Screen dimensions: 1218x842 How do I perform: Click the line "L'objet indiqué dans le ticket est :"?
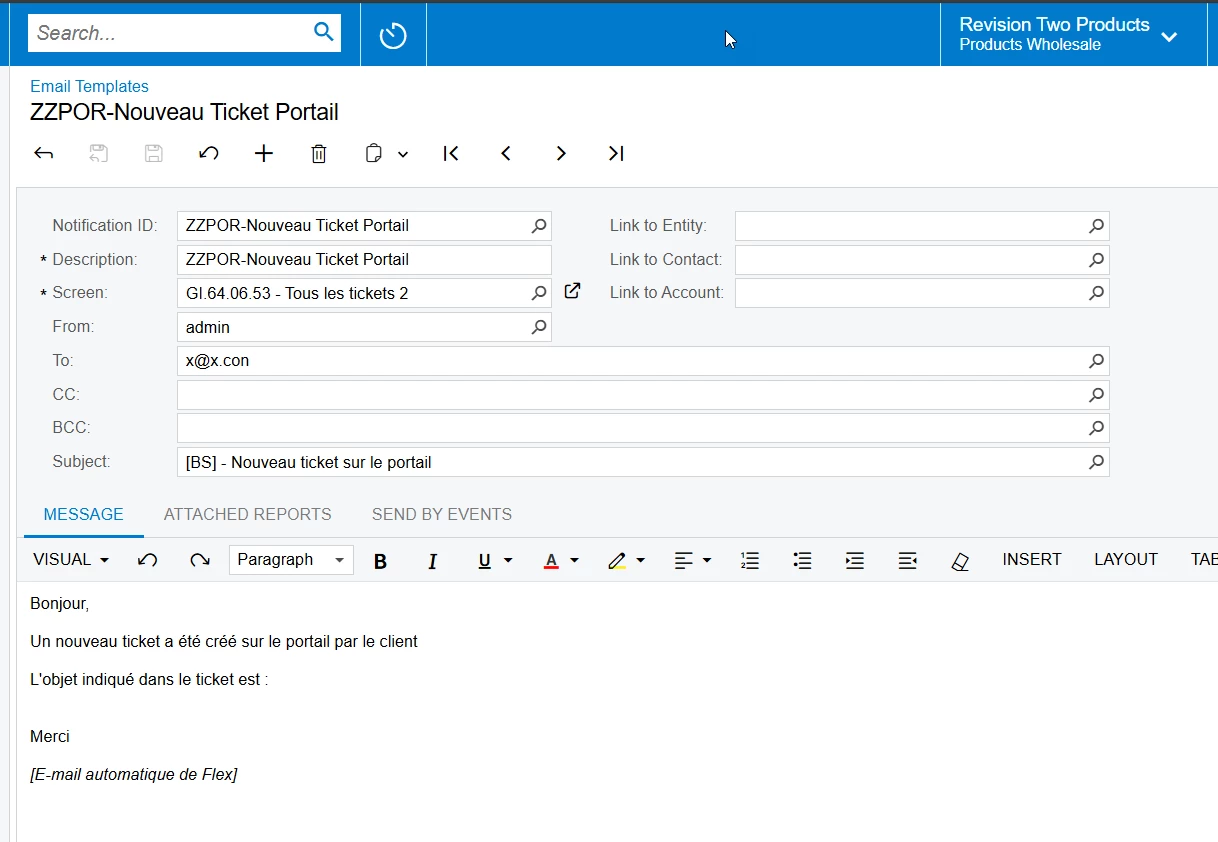150,680
